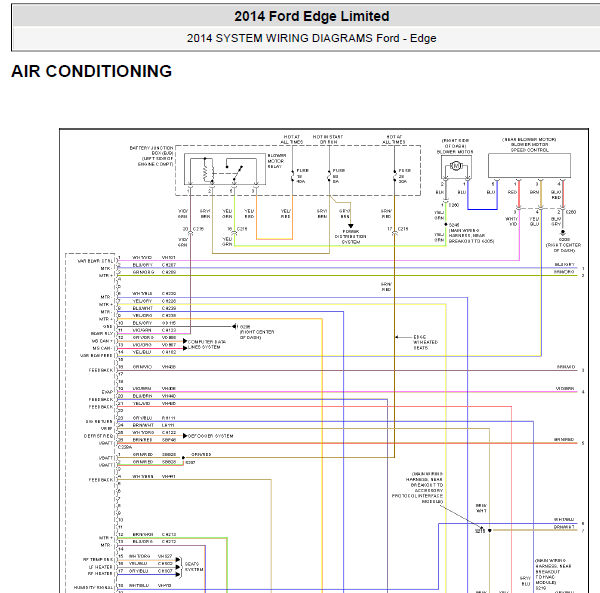Screen dimensions: 600x593
Task: Click HOT AT ALL TIMES above 40A fuse
Action: (x=292, y=139)
